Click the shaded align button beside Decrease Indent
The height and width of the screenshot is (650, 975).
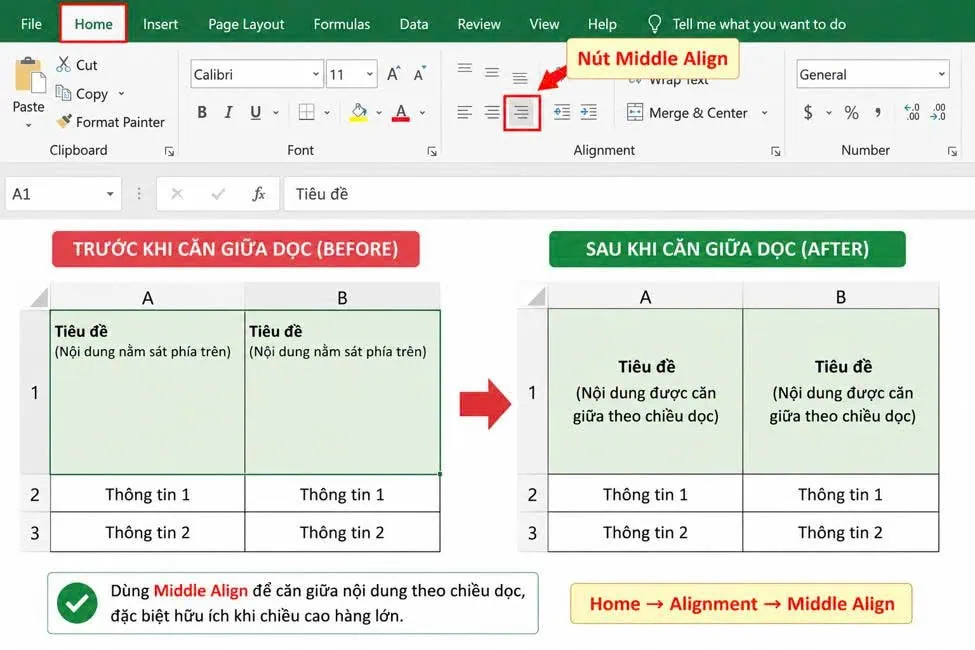click(x=522, y=113)
